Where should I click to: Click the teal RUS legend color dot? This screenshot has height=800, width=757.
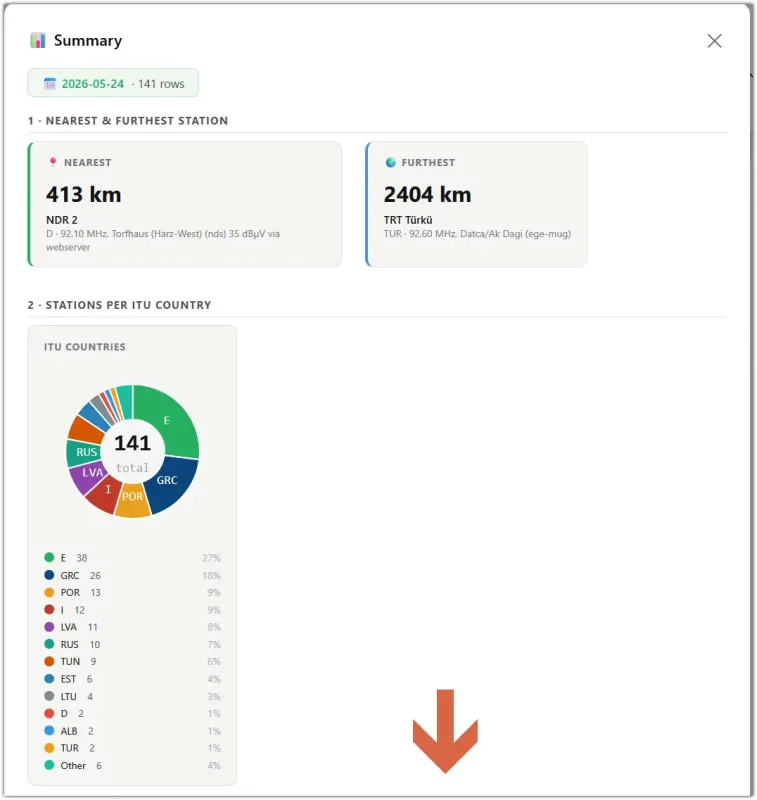pyautogui.click(x=49, y=644)
